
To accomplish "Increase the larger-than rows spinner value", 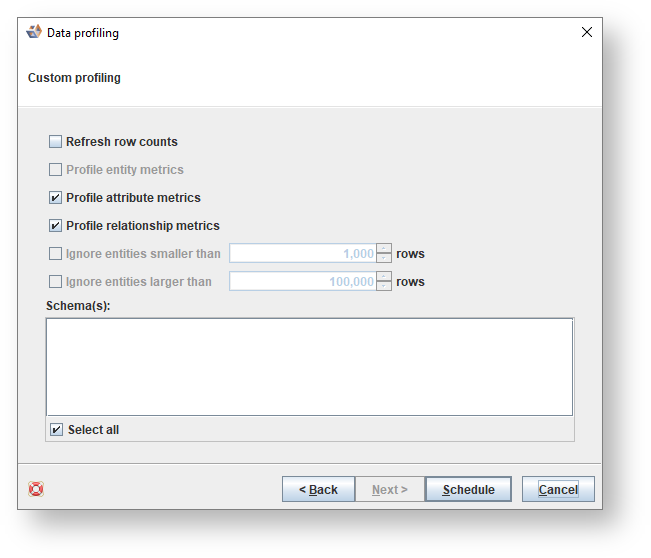I will (x=384, y=277).
